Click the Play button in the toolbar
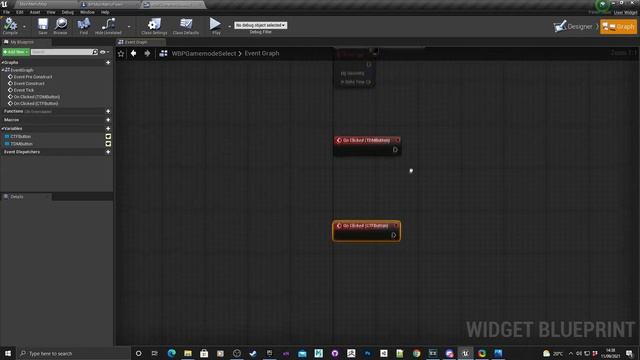Screen dimensions: 640x360 coord(216,25)
